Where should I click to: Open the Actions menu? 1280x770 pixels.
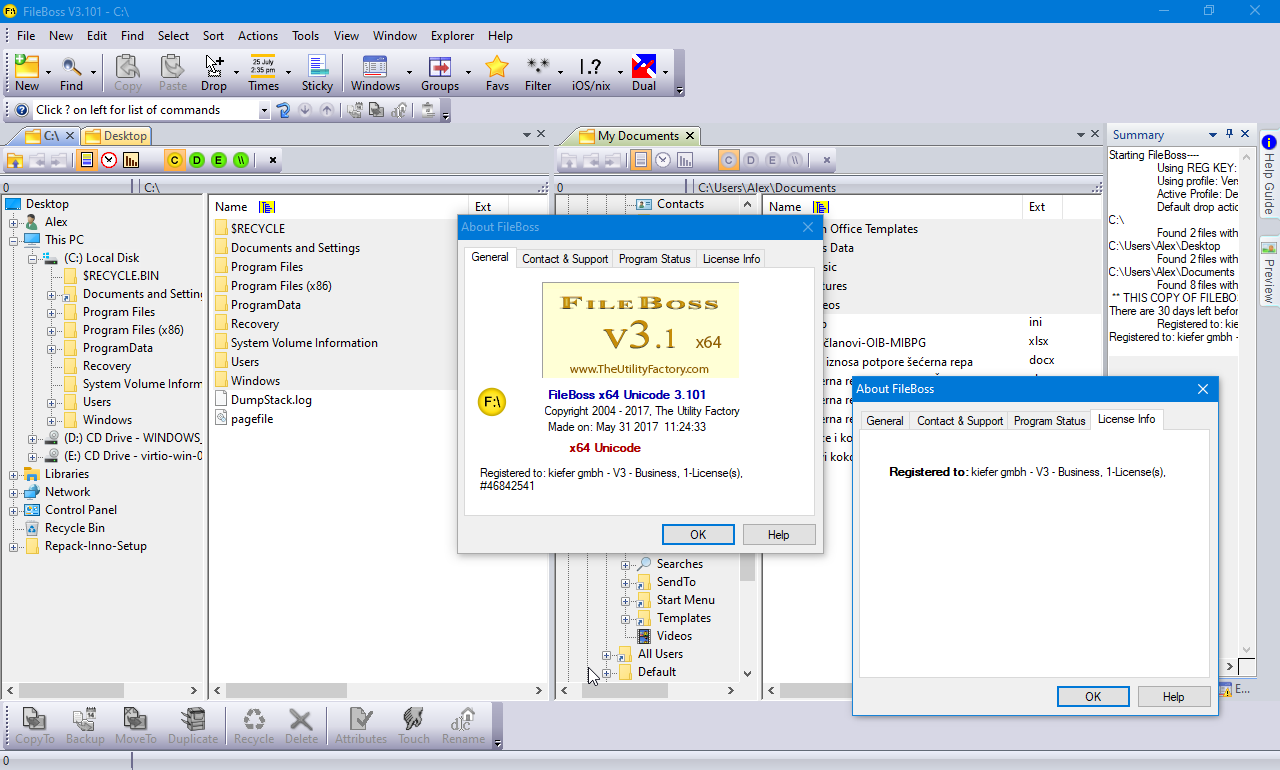point(258,35)
